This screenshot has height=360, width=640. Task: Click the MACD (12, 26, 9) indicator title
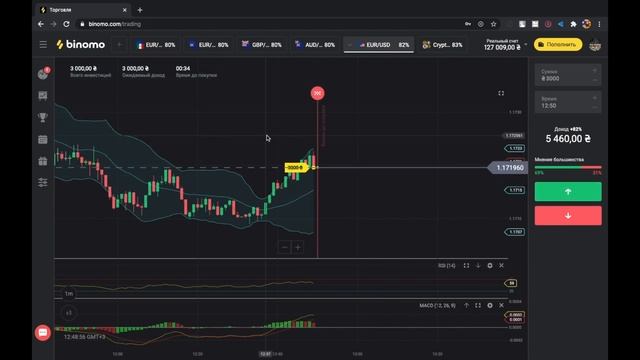pos(437,305)
